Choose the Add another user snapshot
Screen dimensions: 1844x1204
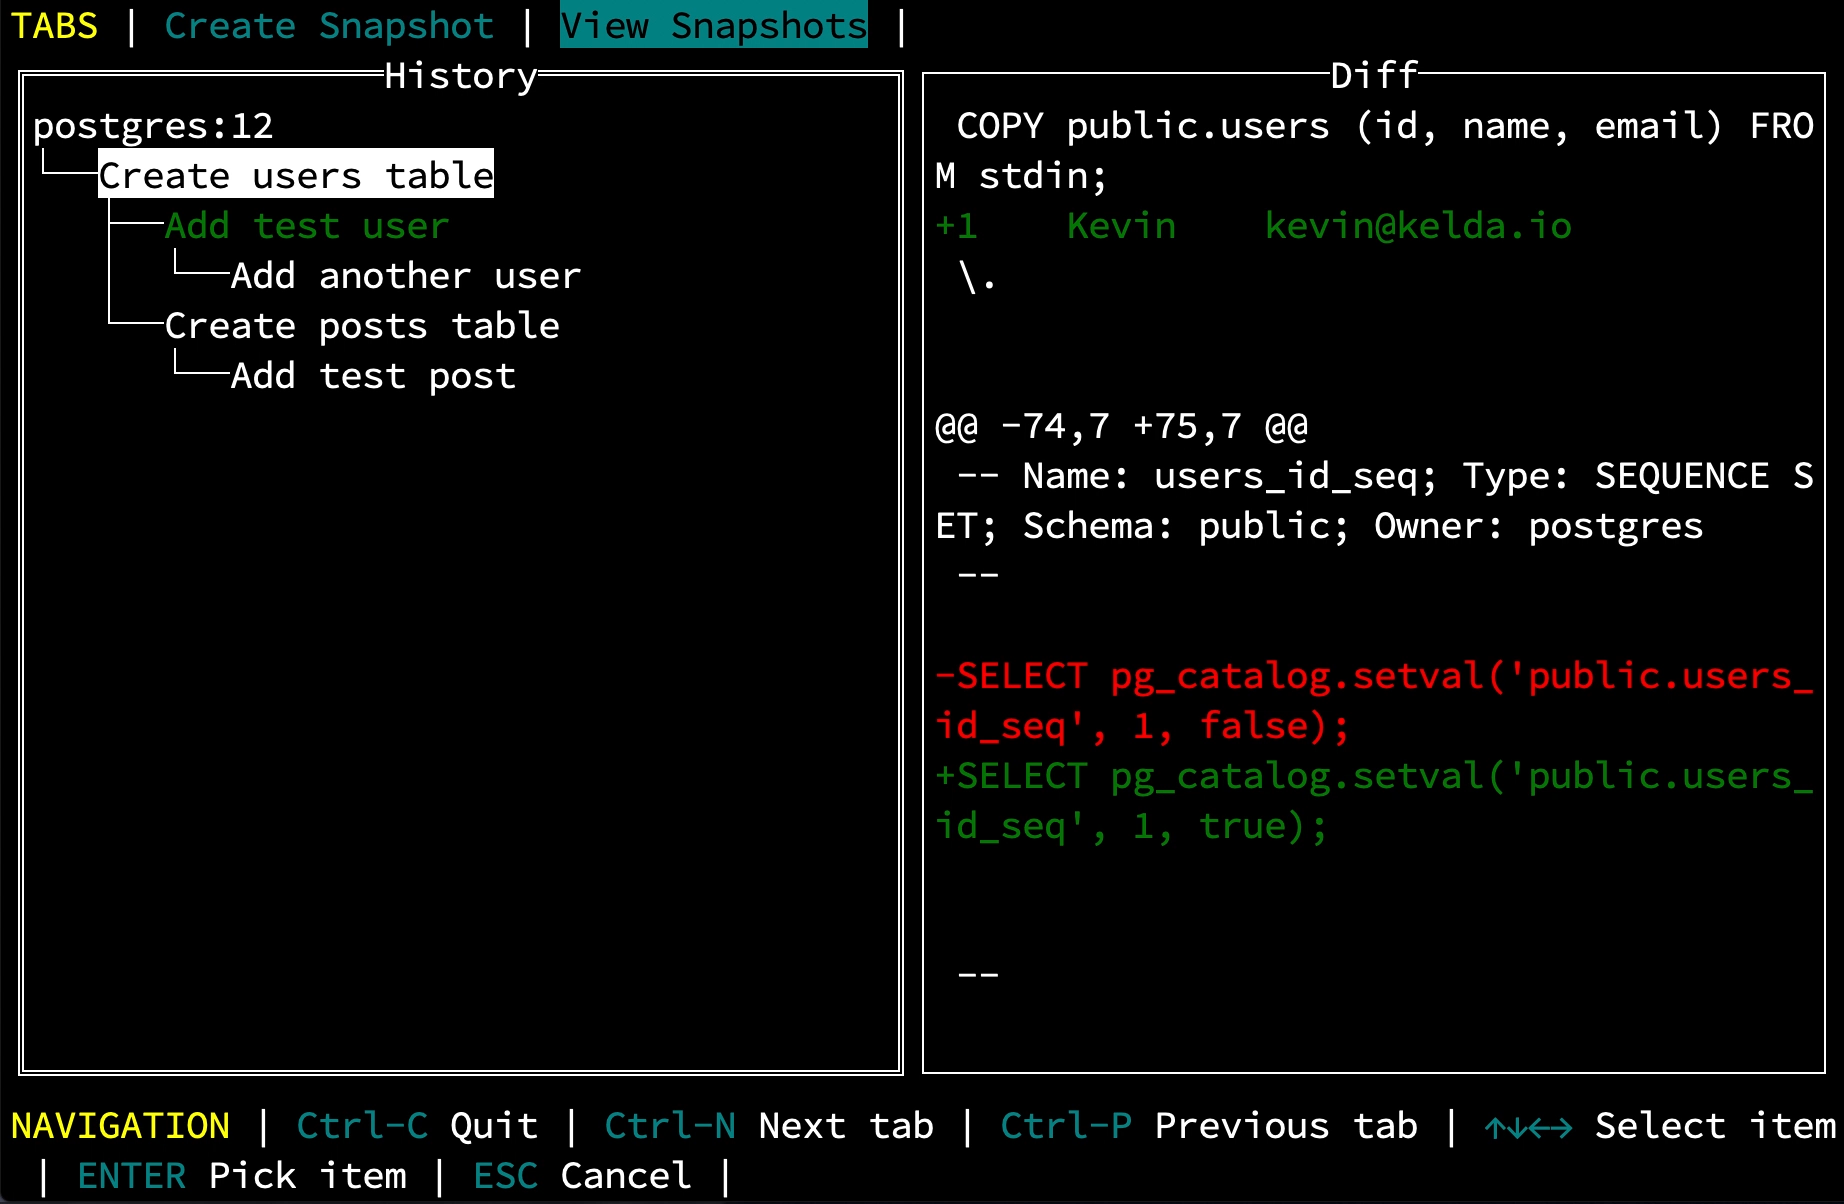click(405, 276)
